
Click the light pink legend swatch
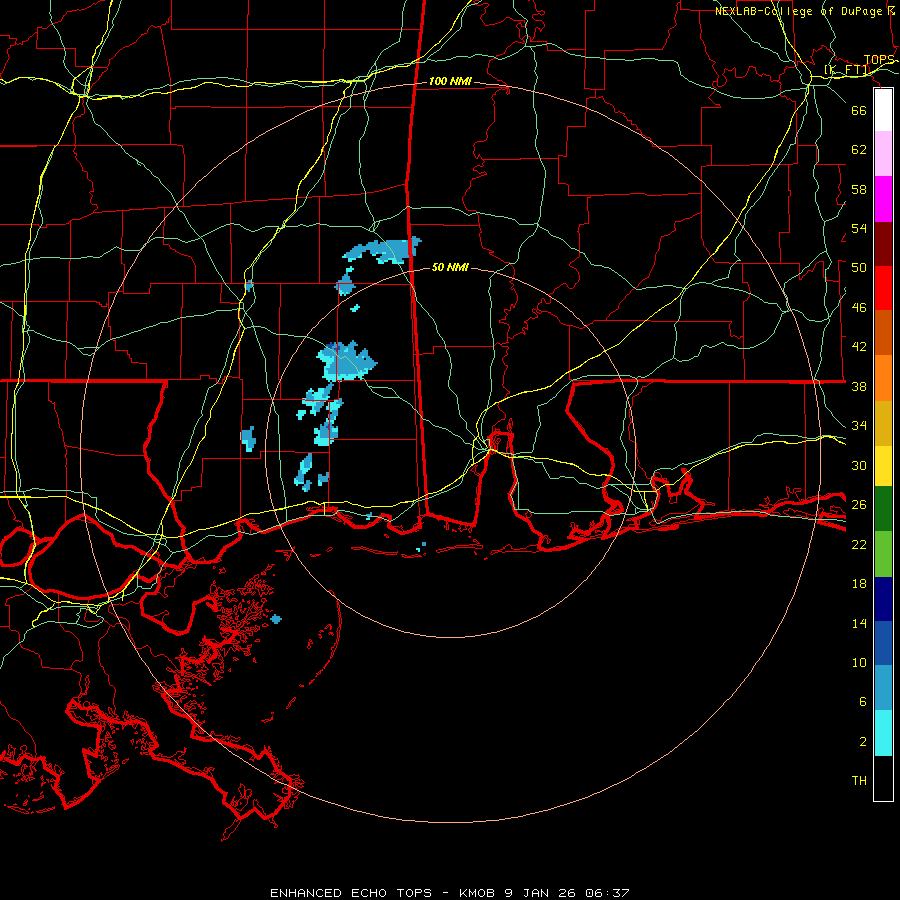[883, 154]
